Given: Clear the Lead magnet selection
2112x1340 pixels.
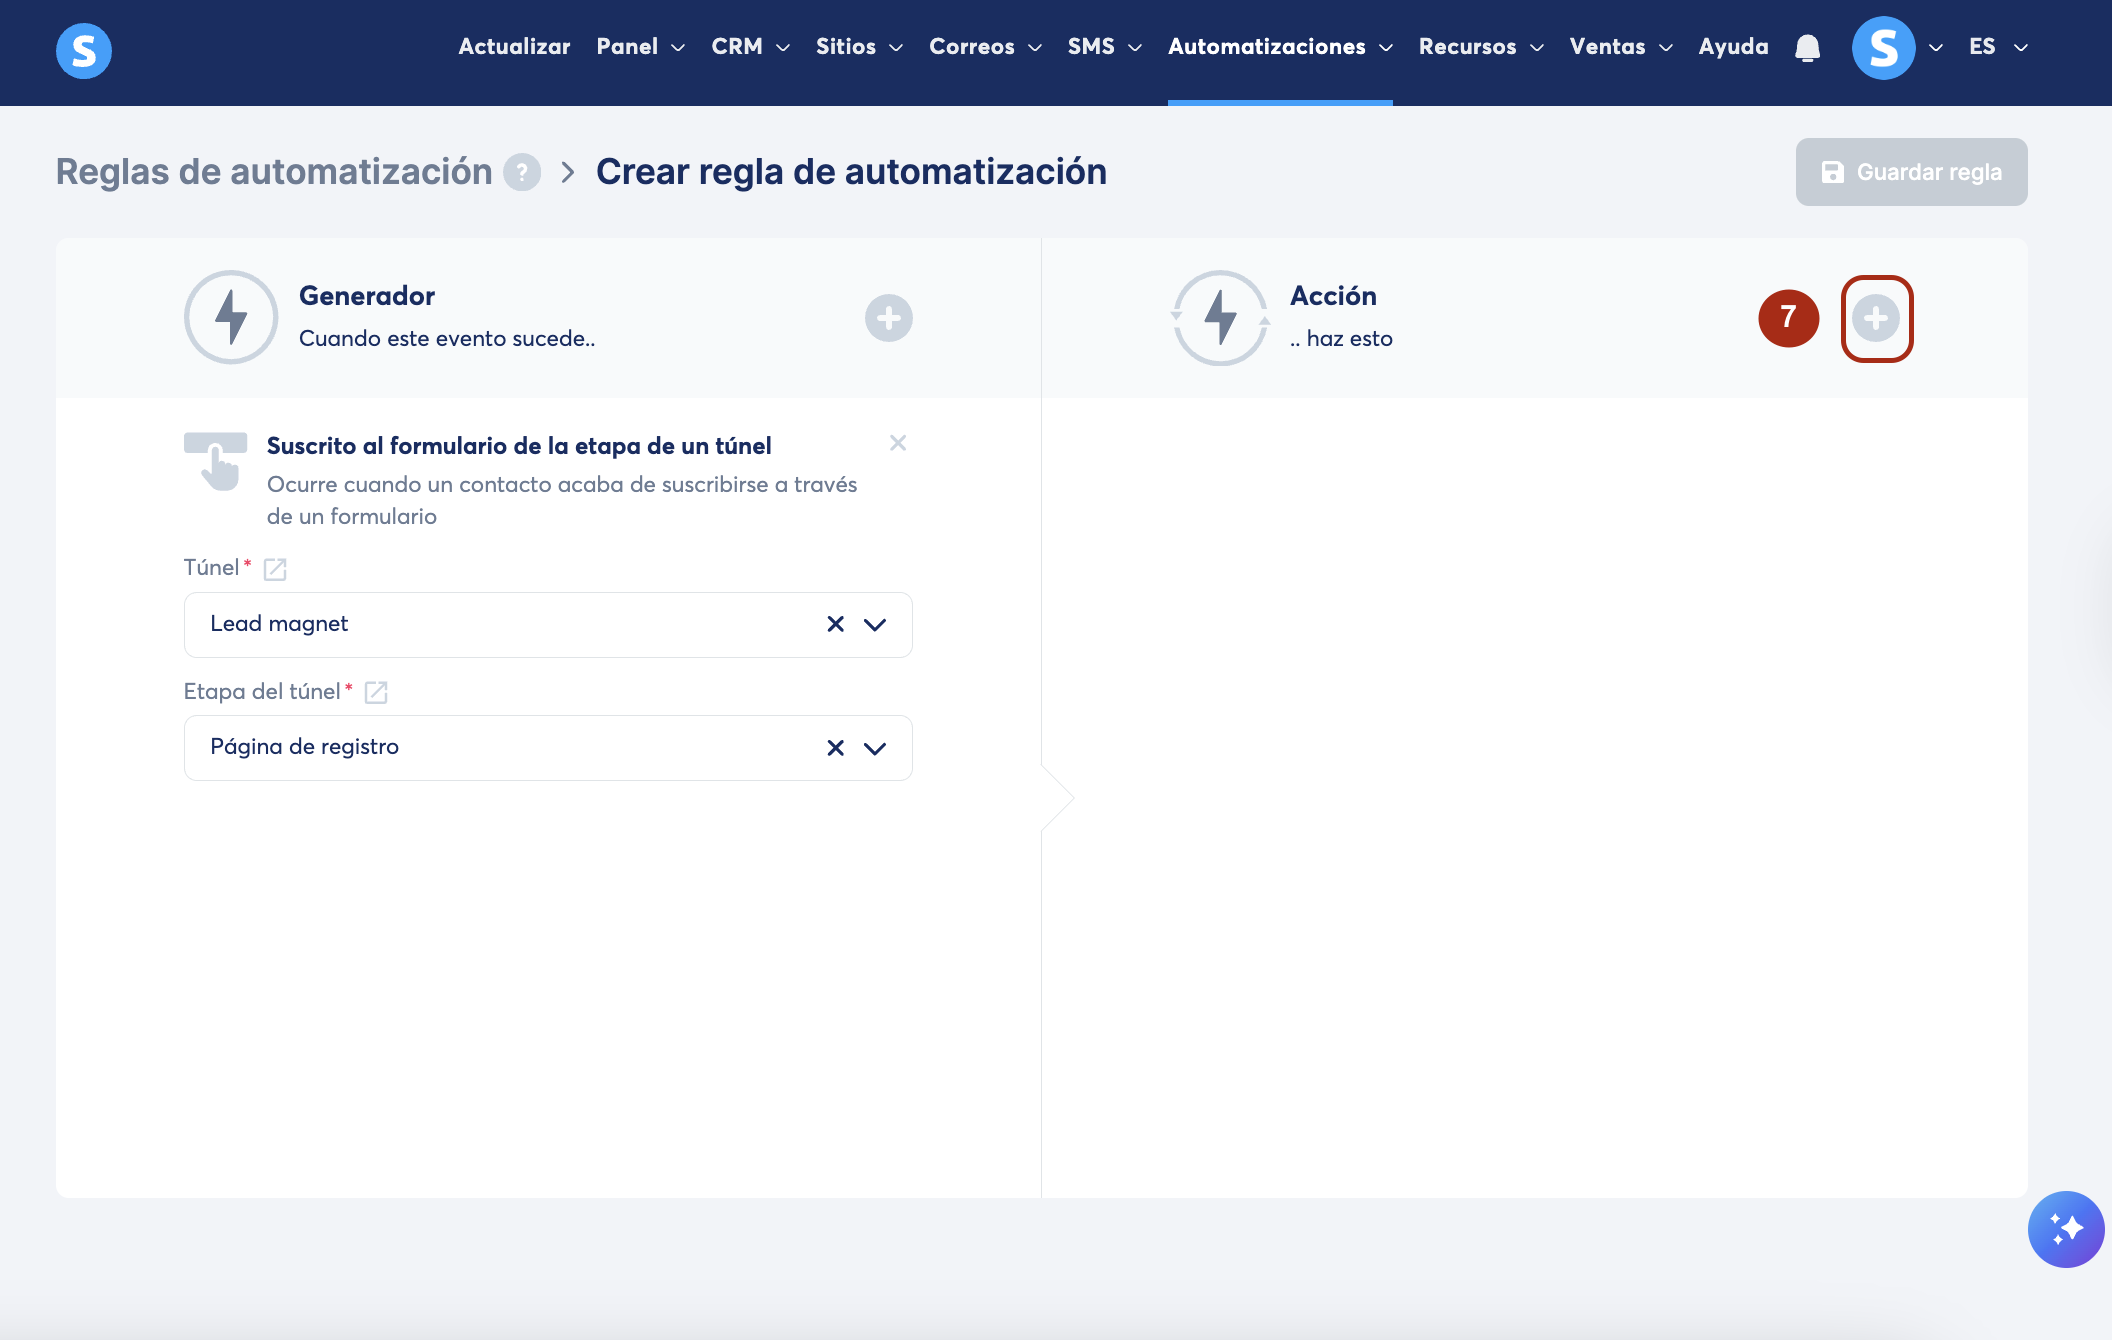Looking at the screenshot, I should (836, 624).
